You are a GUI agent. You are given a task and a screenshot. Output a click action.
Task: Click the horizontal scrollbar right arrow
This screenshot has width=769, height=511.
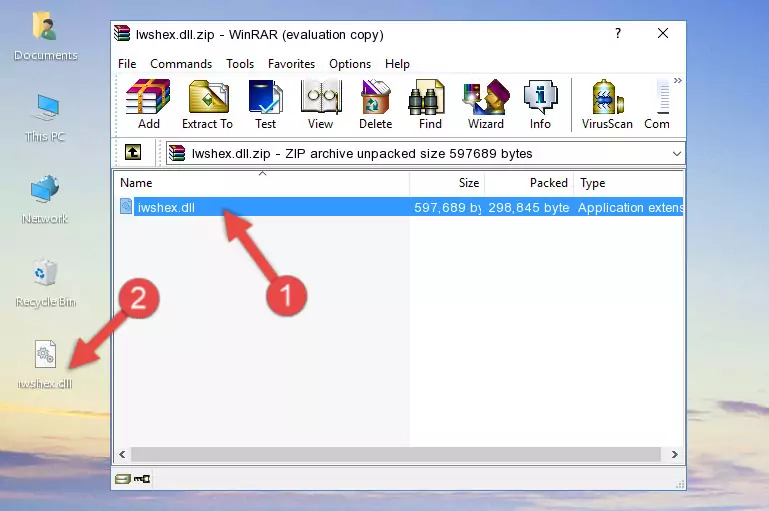point(675,455)
